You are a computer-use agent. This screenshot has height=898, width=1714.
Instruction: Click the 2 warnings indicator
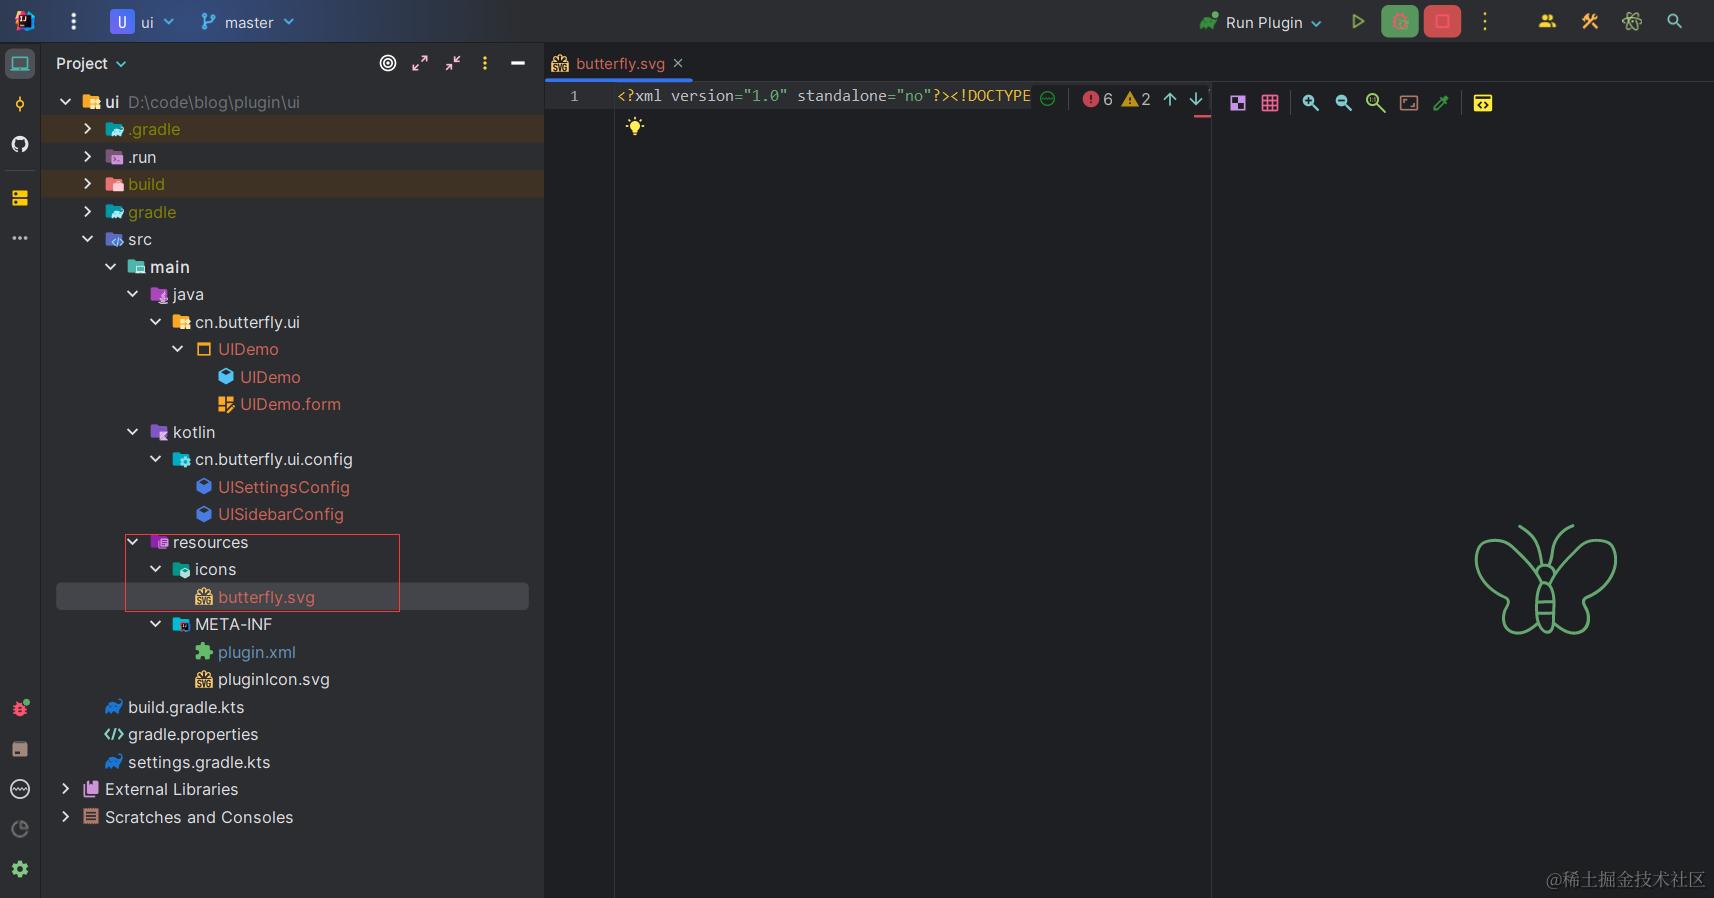coord(1136,98)
